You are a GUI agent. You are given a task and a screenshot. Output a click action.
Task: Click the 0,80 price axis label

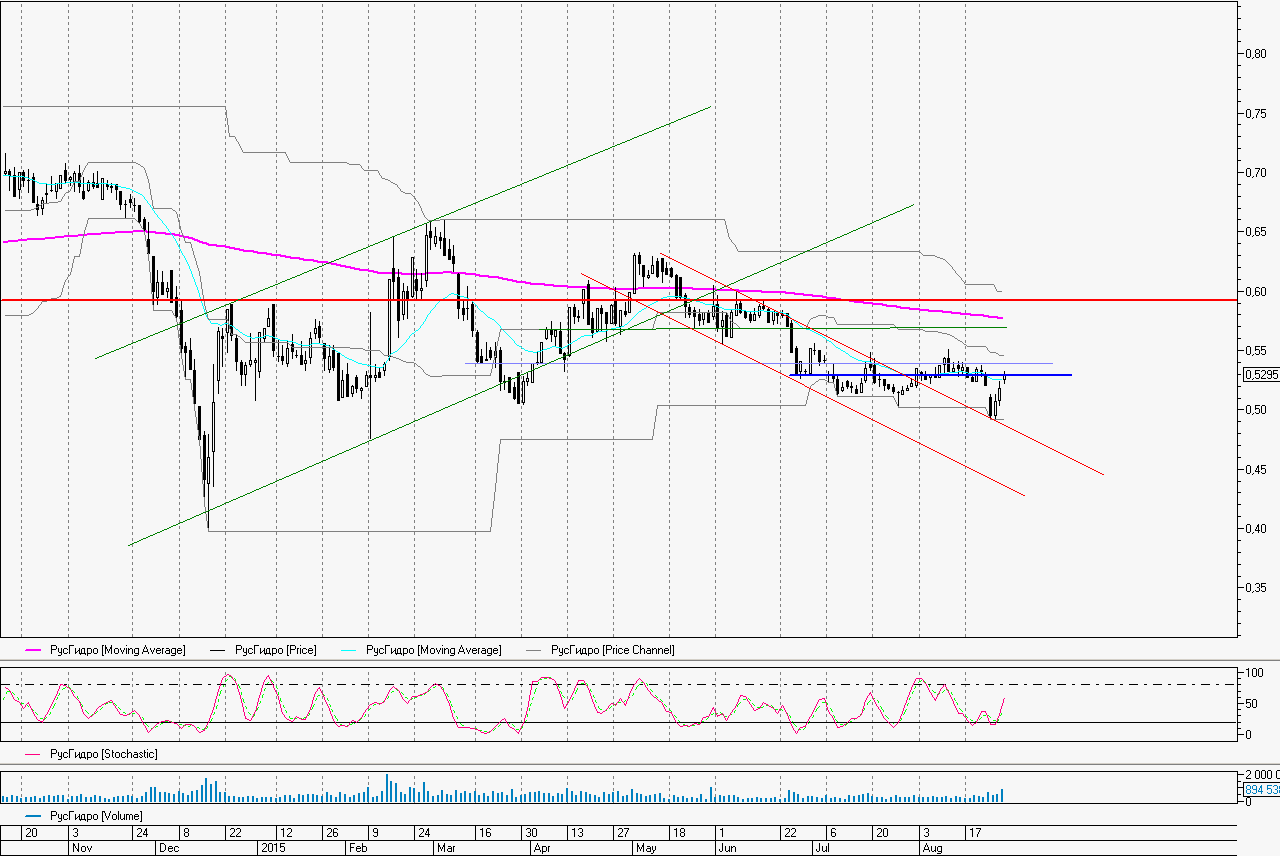click(x=1254, y=53)
